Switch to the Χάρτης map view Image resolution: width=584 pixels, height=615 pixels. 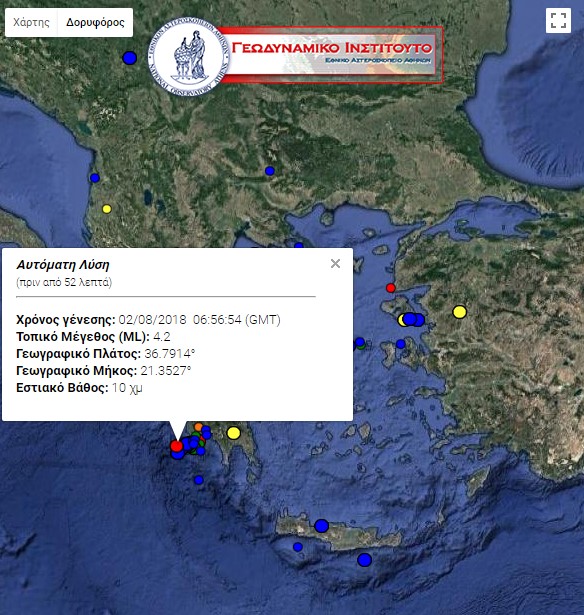(31, 22)
